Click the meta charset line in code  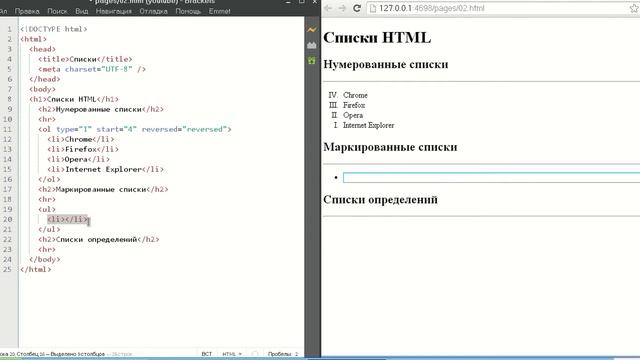tap(92, 69)
